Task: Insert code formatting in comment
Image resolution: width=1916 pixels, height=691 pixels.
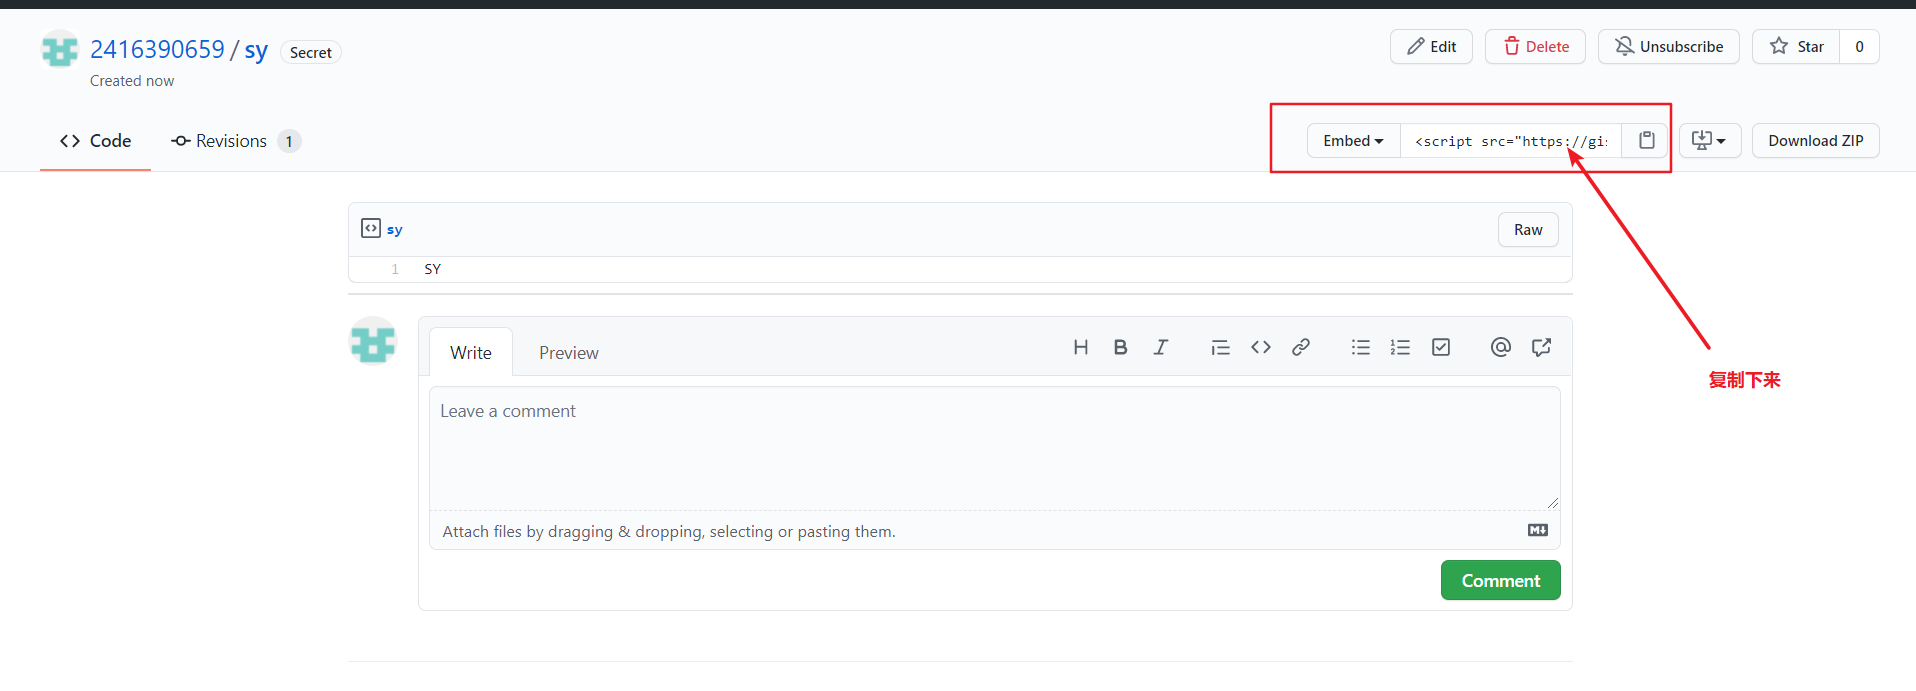Action: click(1260, 347)
